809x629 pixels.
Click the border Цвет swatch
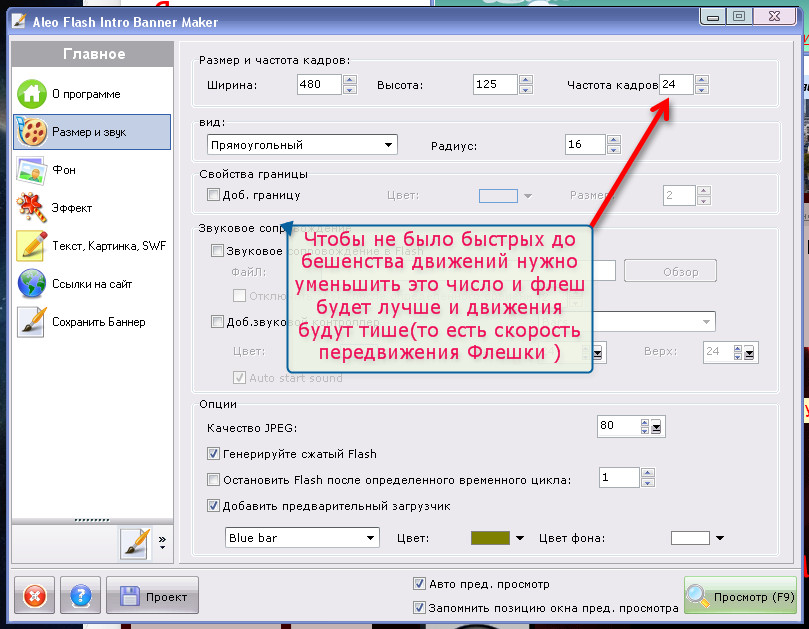tap(498, 196)
